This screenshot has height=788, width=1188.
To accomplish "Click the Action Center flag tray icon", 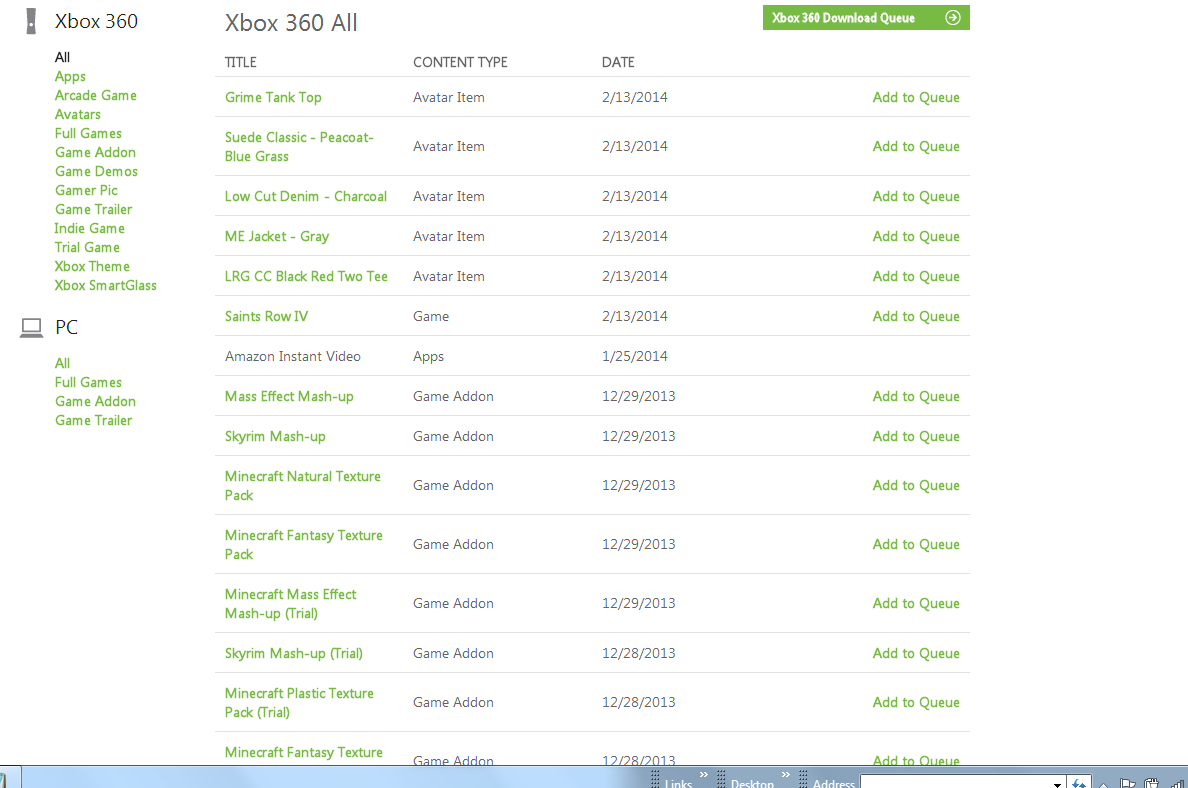I will pos(1127,783).
